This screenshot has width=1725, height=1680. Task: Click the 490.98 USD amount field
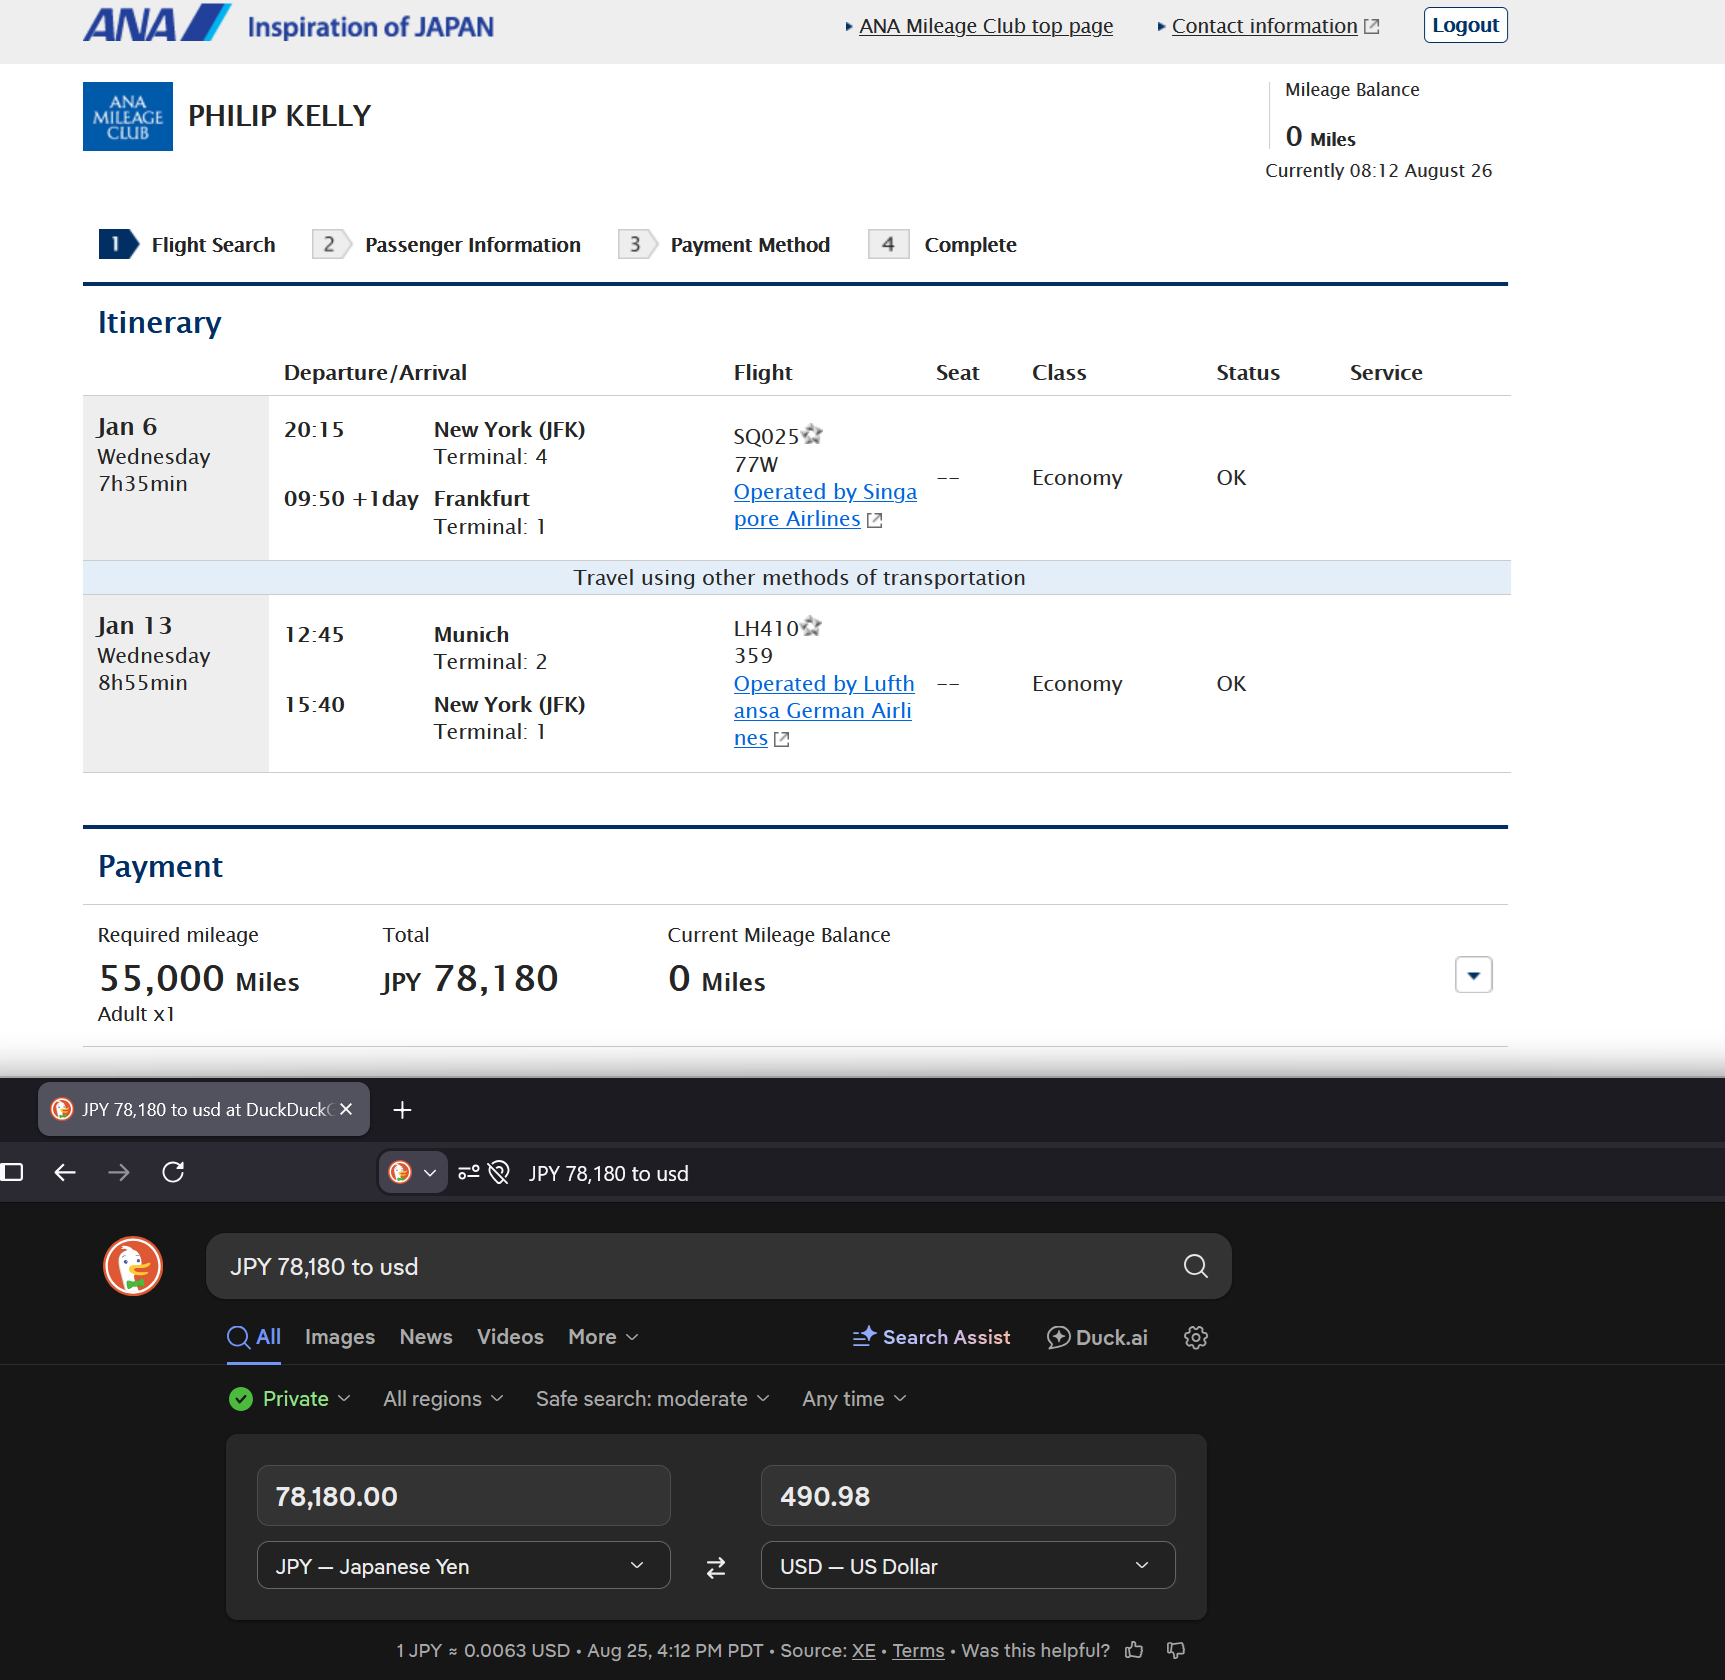coord(967,1496)
